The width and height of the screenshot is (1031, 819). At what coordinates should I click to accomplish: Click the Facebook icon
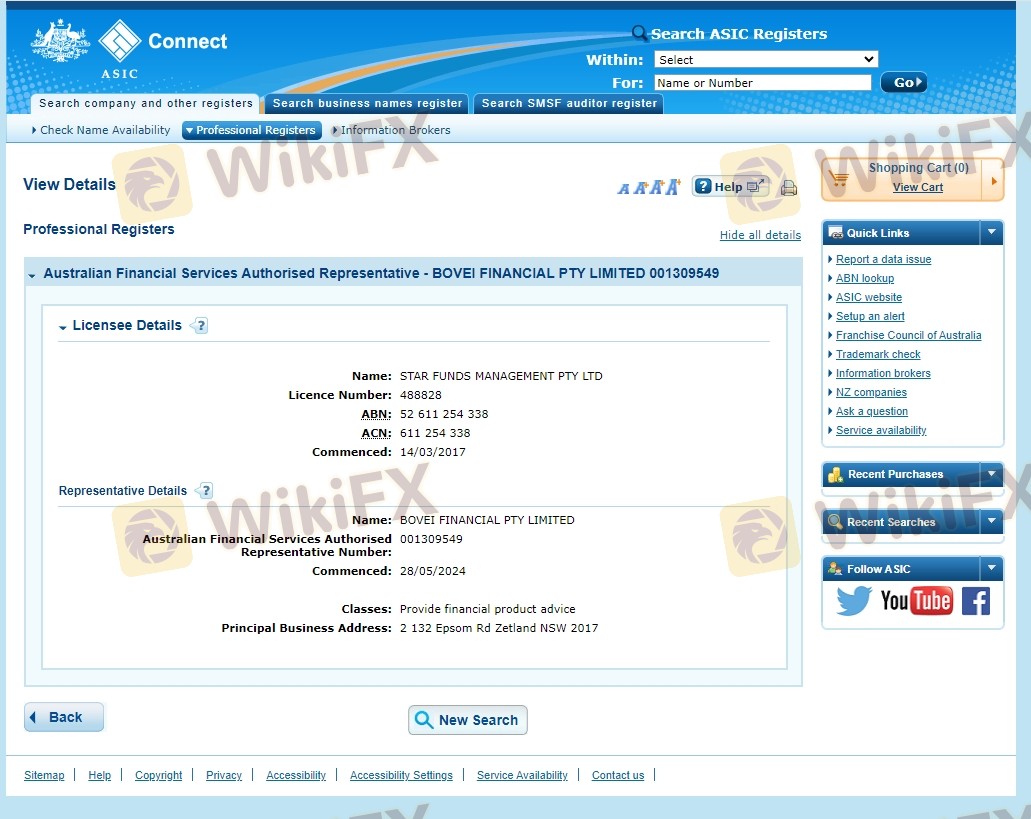click(x=975, y=601)
